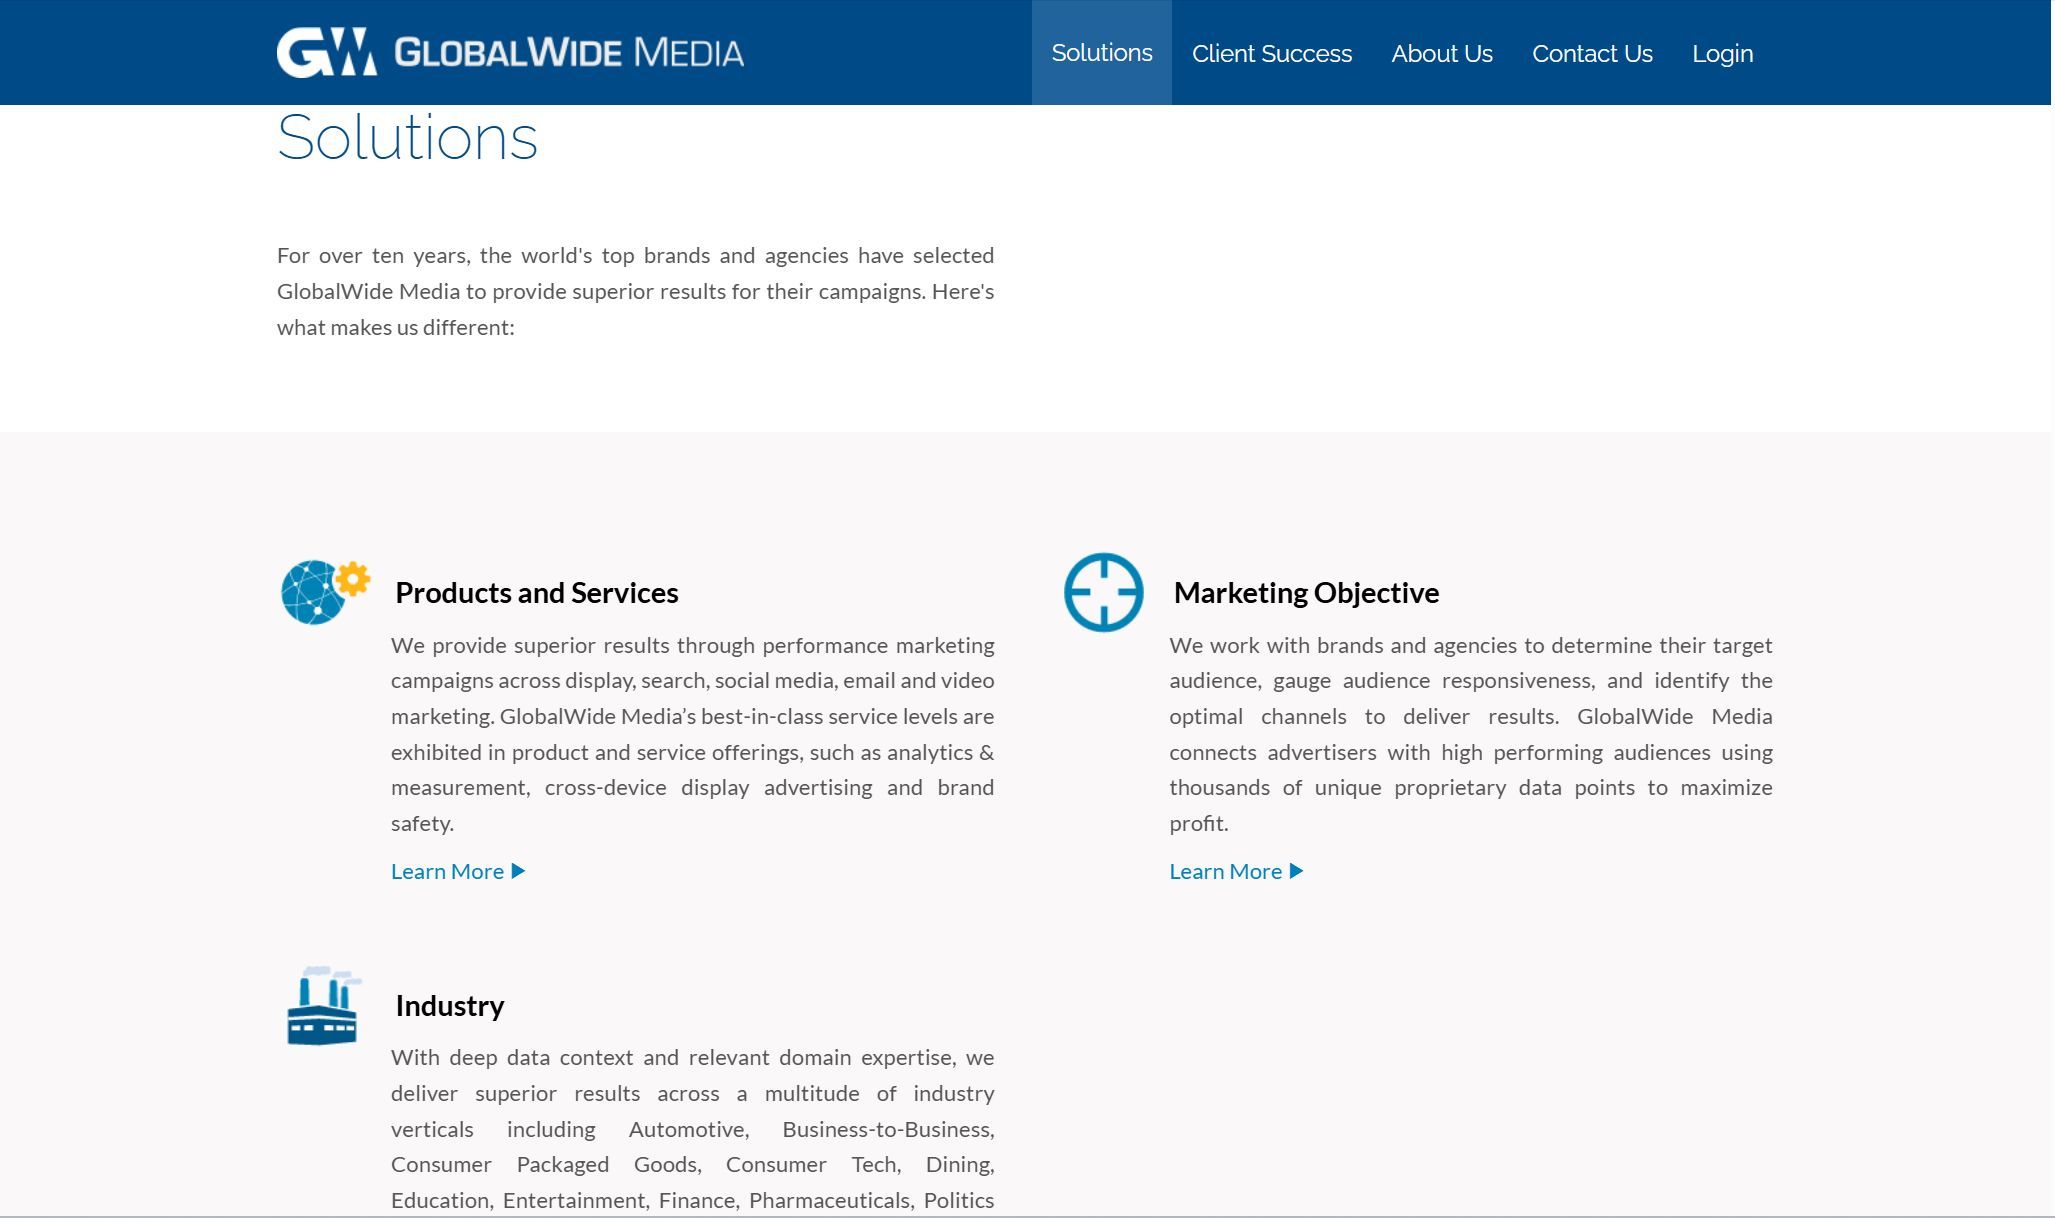Click the crosshair target icon

click(1103, 592)
